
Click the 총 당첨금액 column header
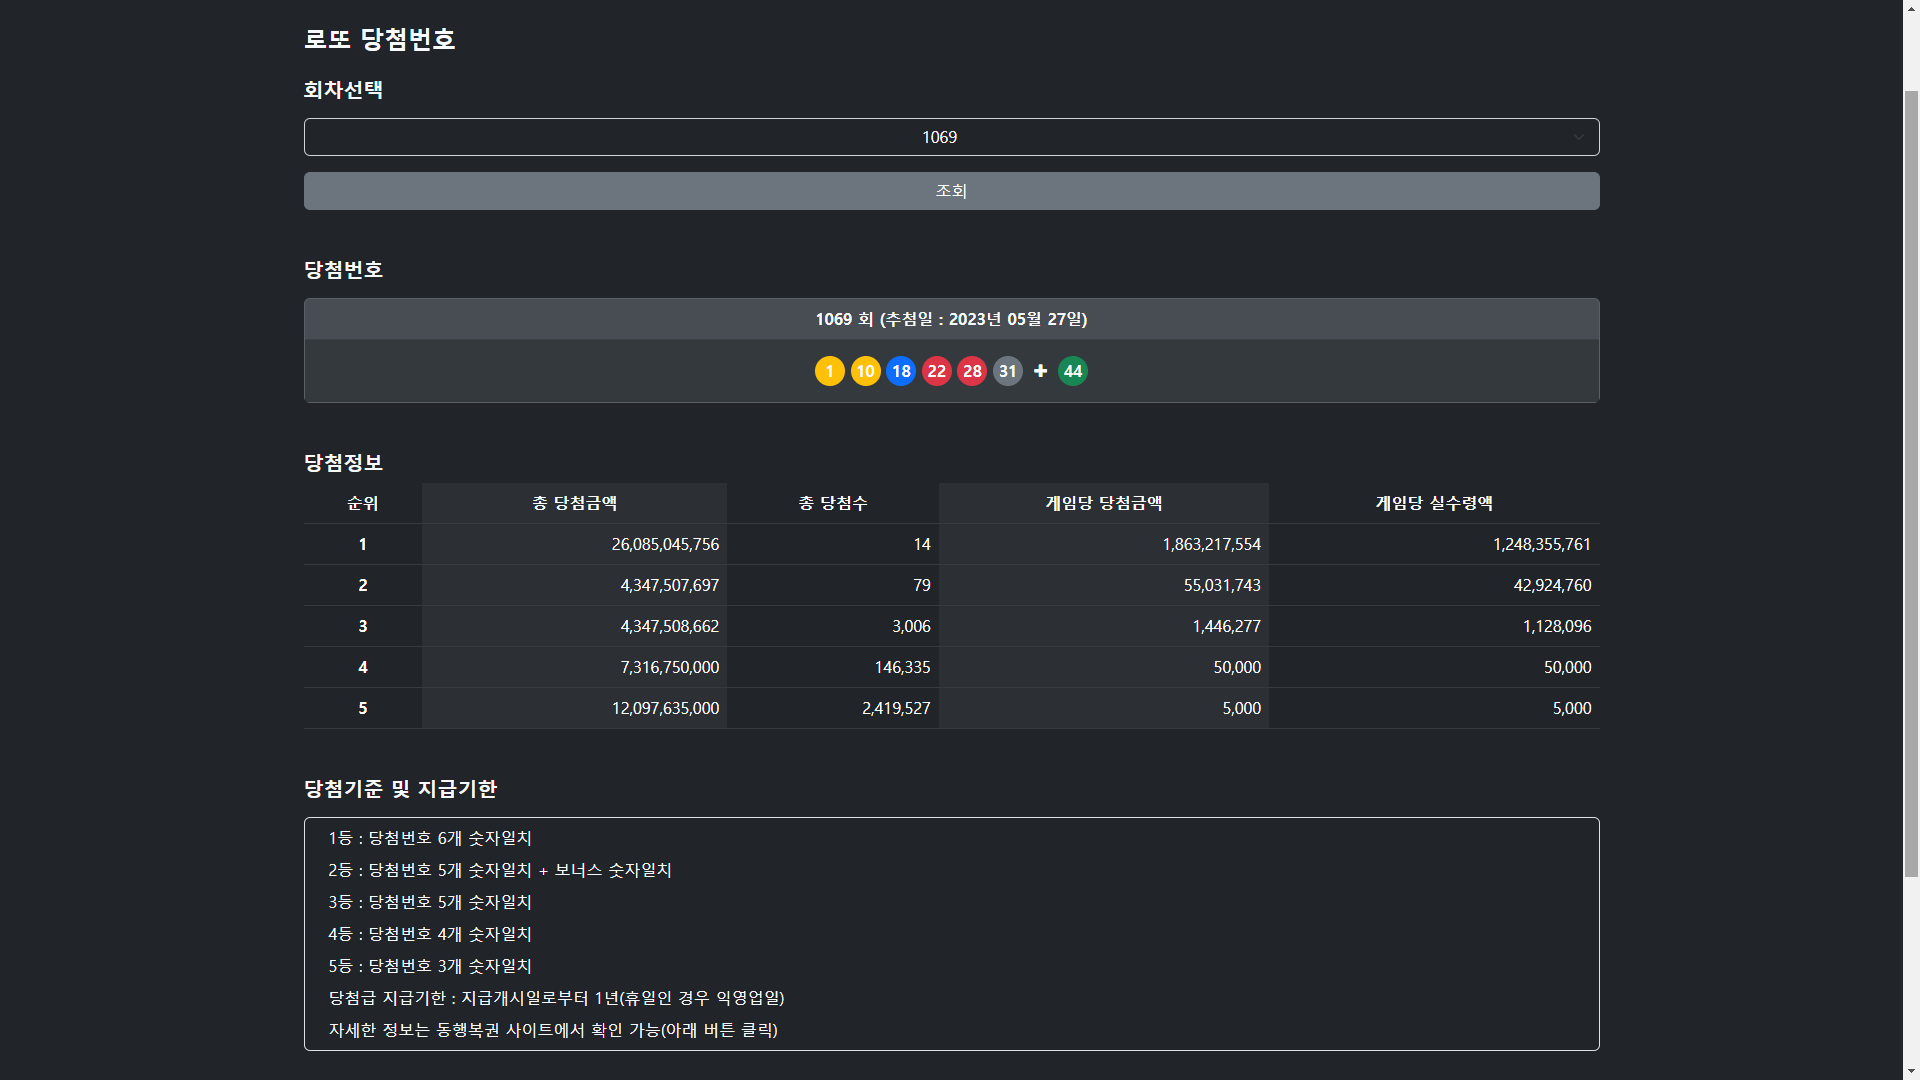574,503
